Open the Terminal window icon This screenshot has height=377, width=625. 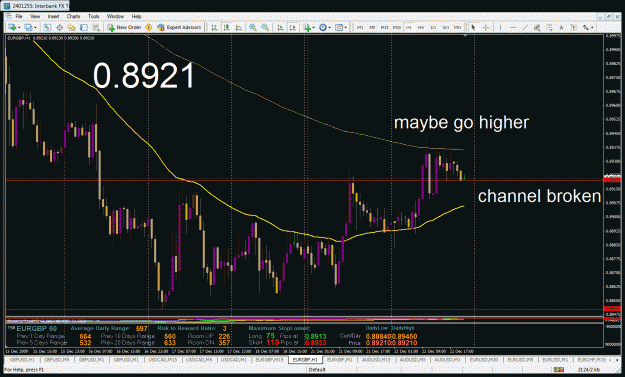[x=84, y=27]
